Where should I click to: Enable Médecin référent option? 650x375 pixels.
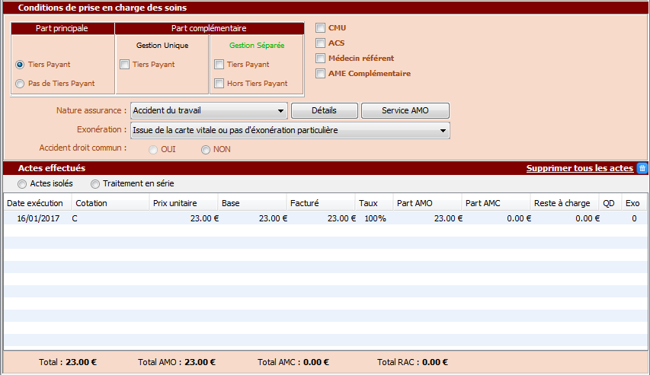tap(320, 58)
